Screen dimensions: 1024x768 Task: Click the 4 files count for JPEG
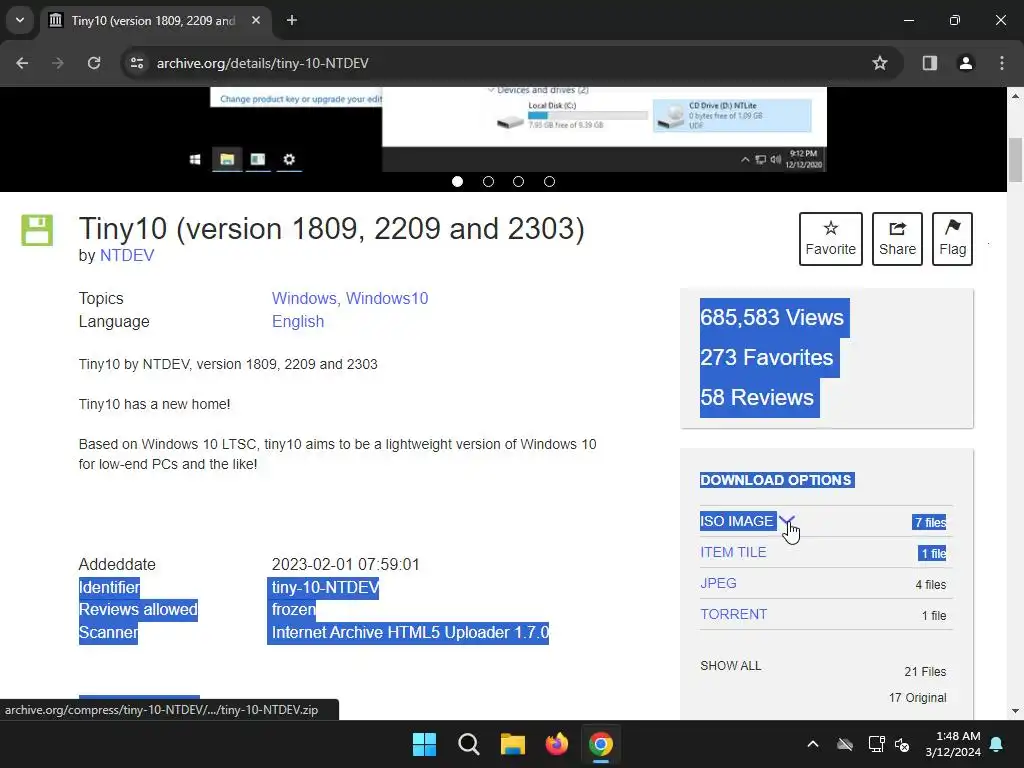[x=931, y=584]
